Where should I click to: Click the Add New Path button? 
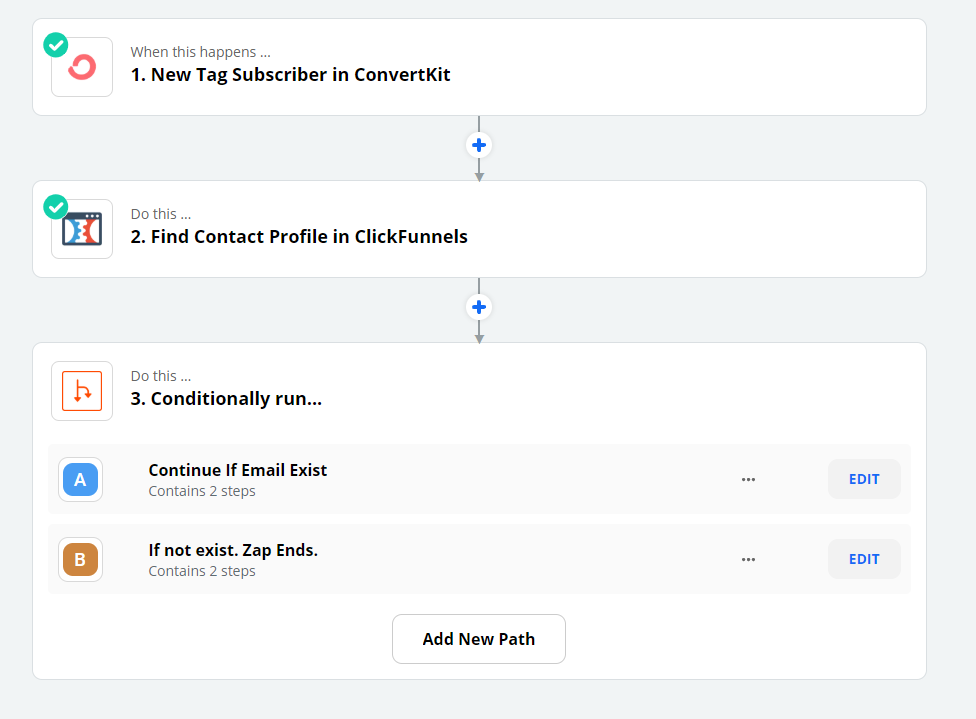point(479,639)
